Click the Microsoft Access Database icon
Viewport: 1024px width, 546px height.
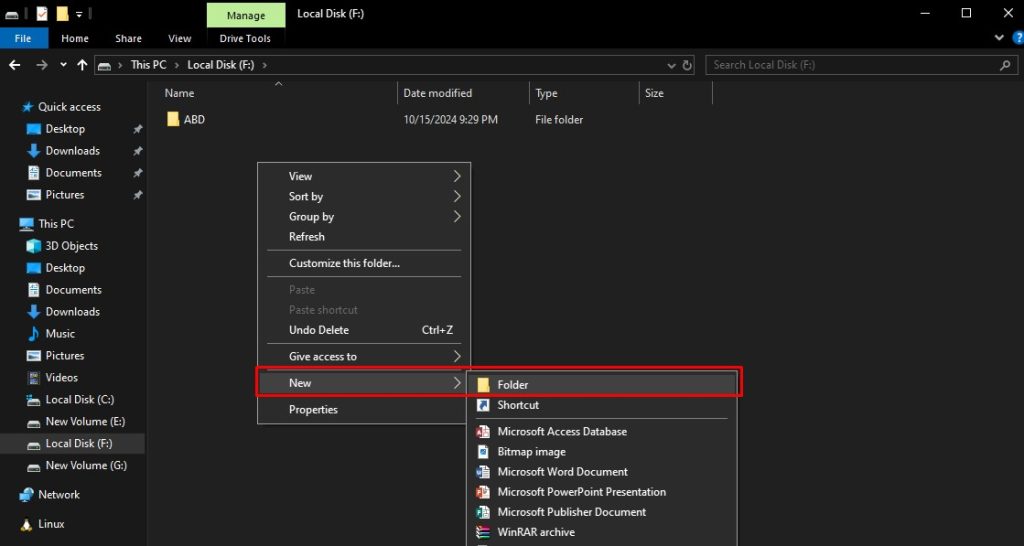pyautogui.click(x=483, y=432)
